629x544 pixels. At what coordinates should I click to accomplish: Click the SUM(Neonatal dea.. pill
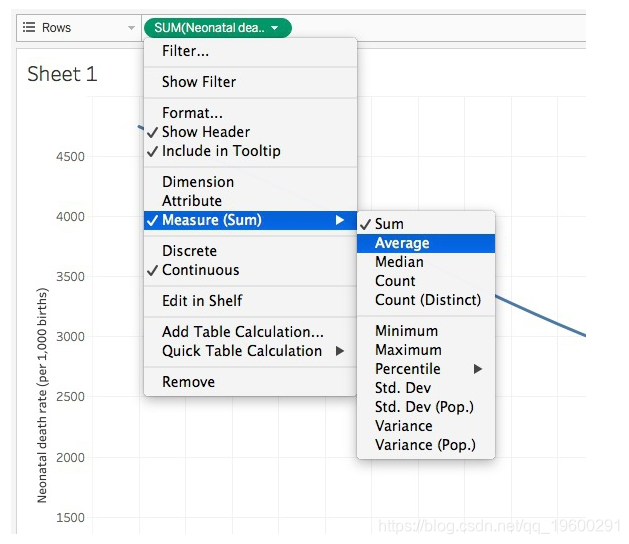coord(217,28)
